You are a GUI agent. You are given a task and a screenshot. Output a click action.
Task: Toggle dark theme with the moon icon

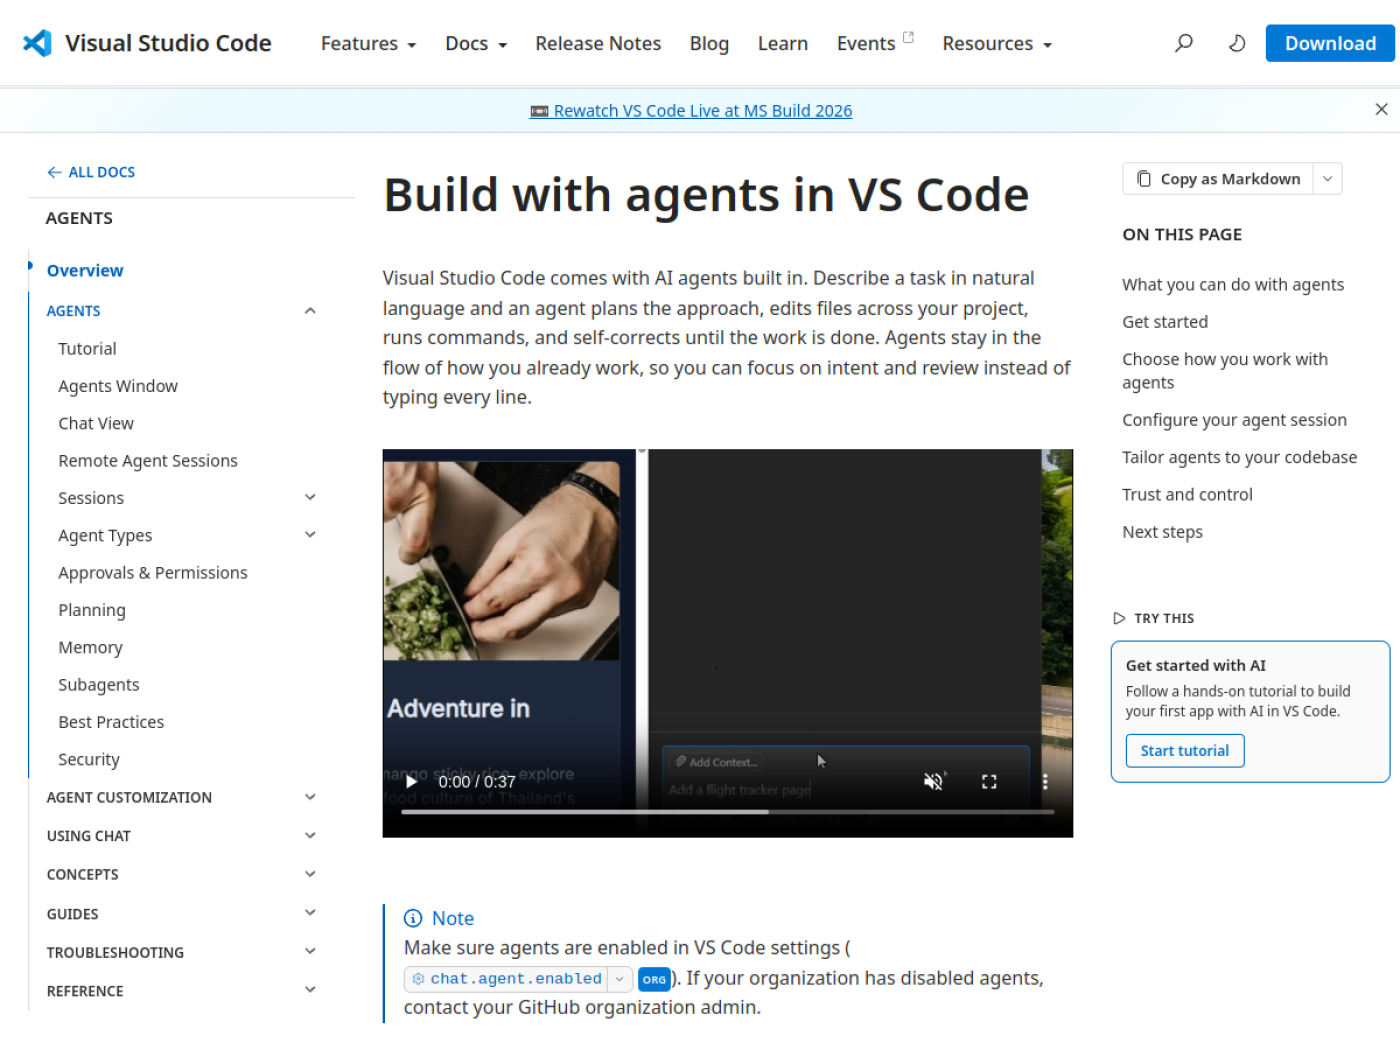coord(1237,43)
